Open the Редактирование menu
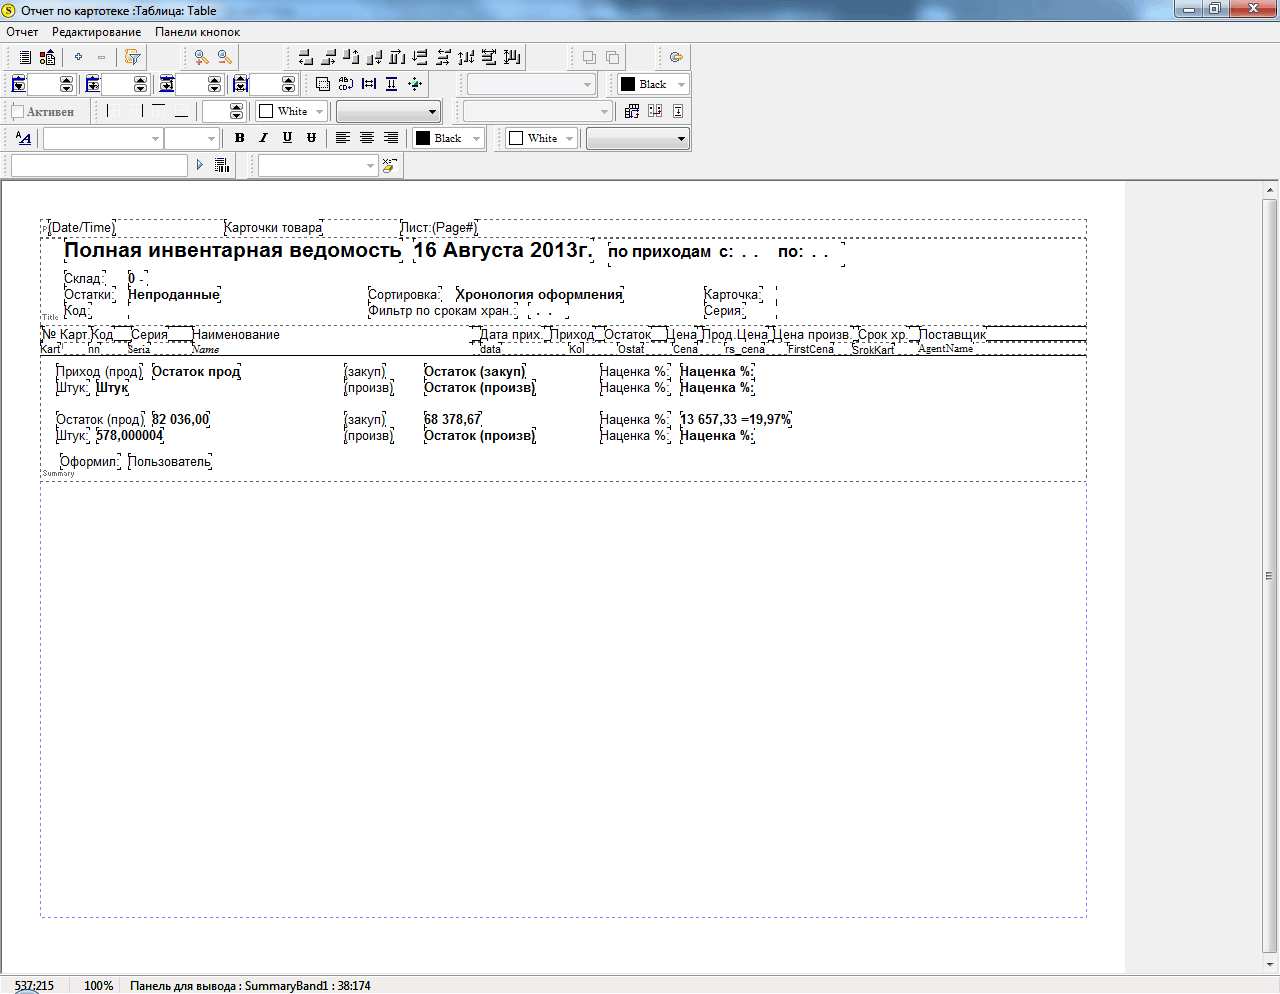The image size is (1280, 994). [x=97, y=32]
